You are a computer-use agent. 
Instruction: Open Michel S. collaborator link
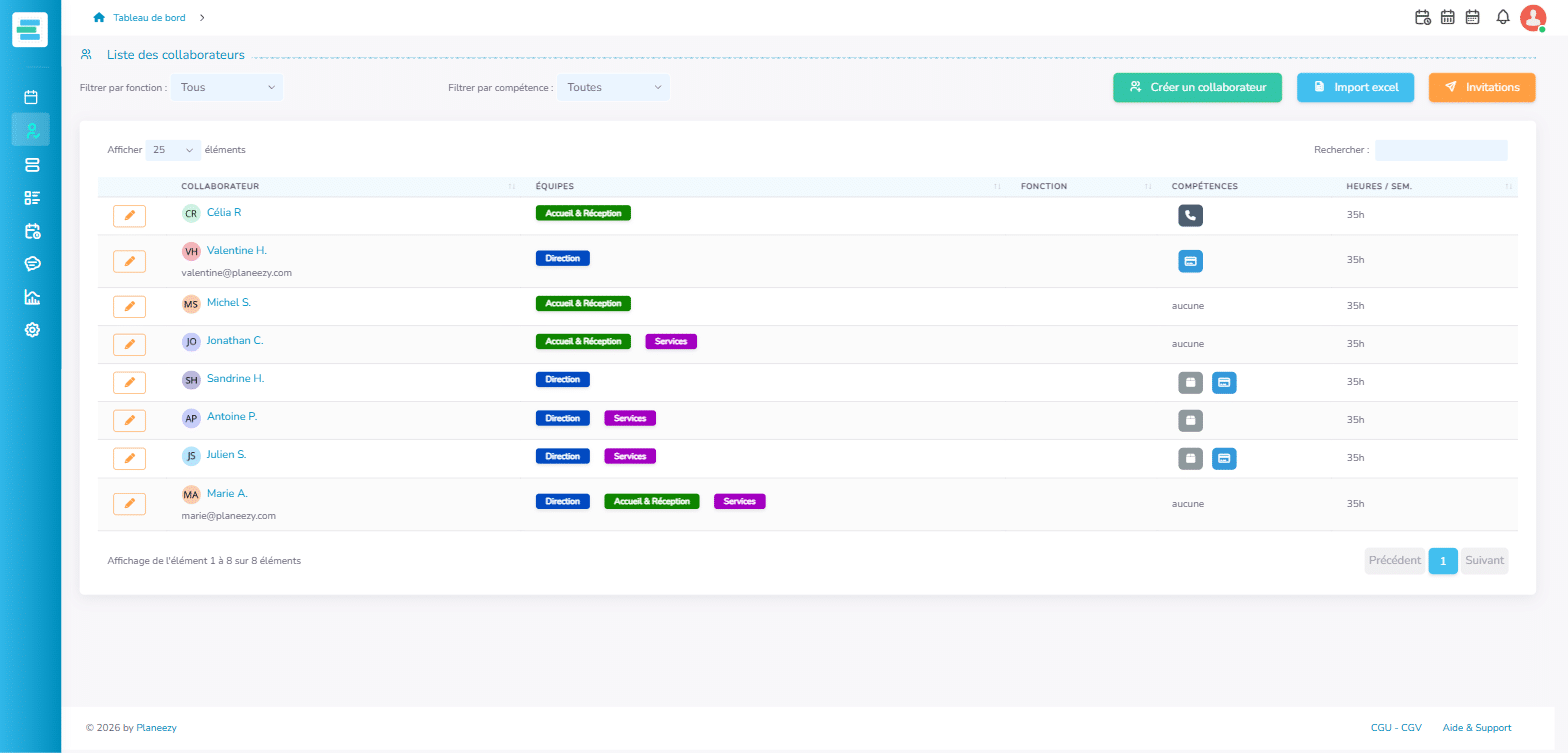tap(229, 302)
